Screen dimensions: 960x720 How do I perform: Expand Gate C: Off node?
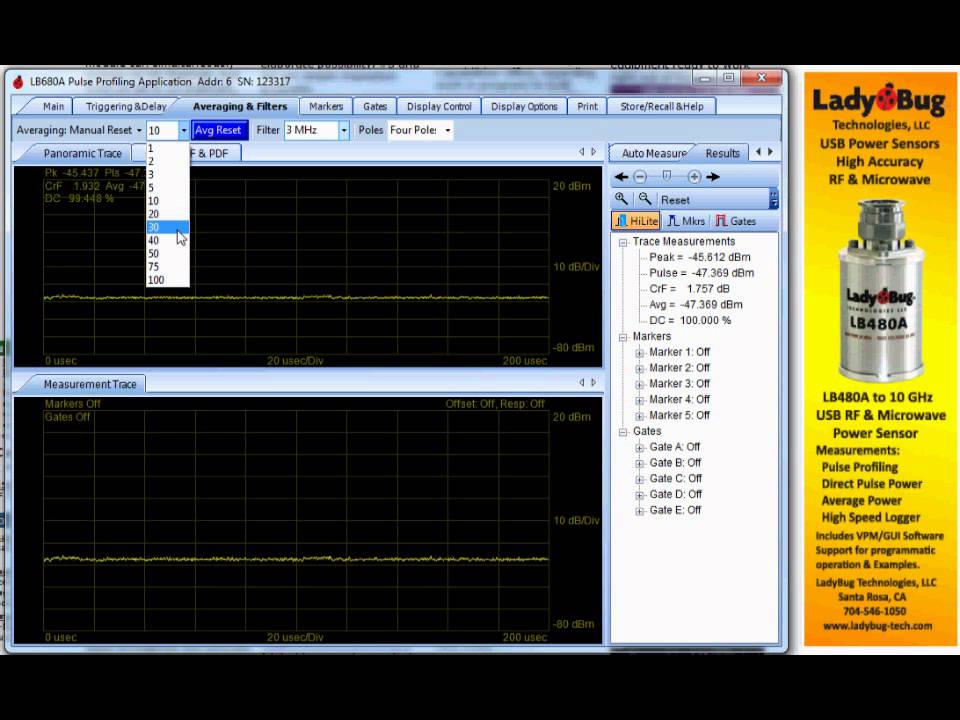pos(640,479)
